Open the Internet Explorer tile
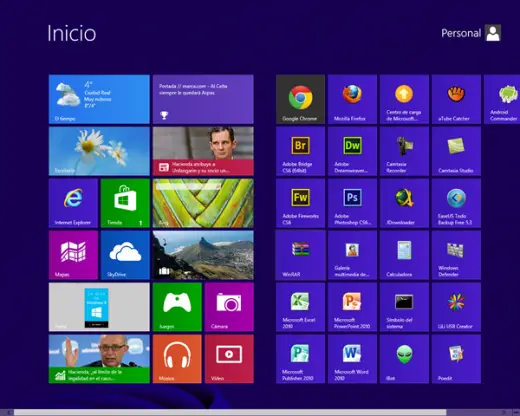 [x=73, y=203]
